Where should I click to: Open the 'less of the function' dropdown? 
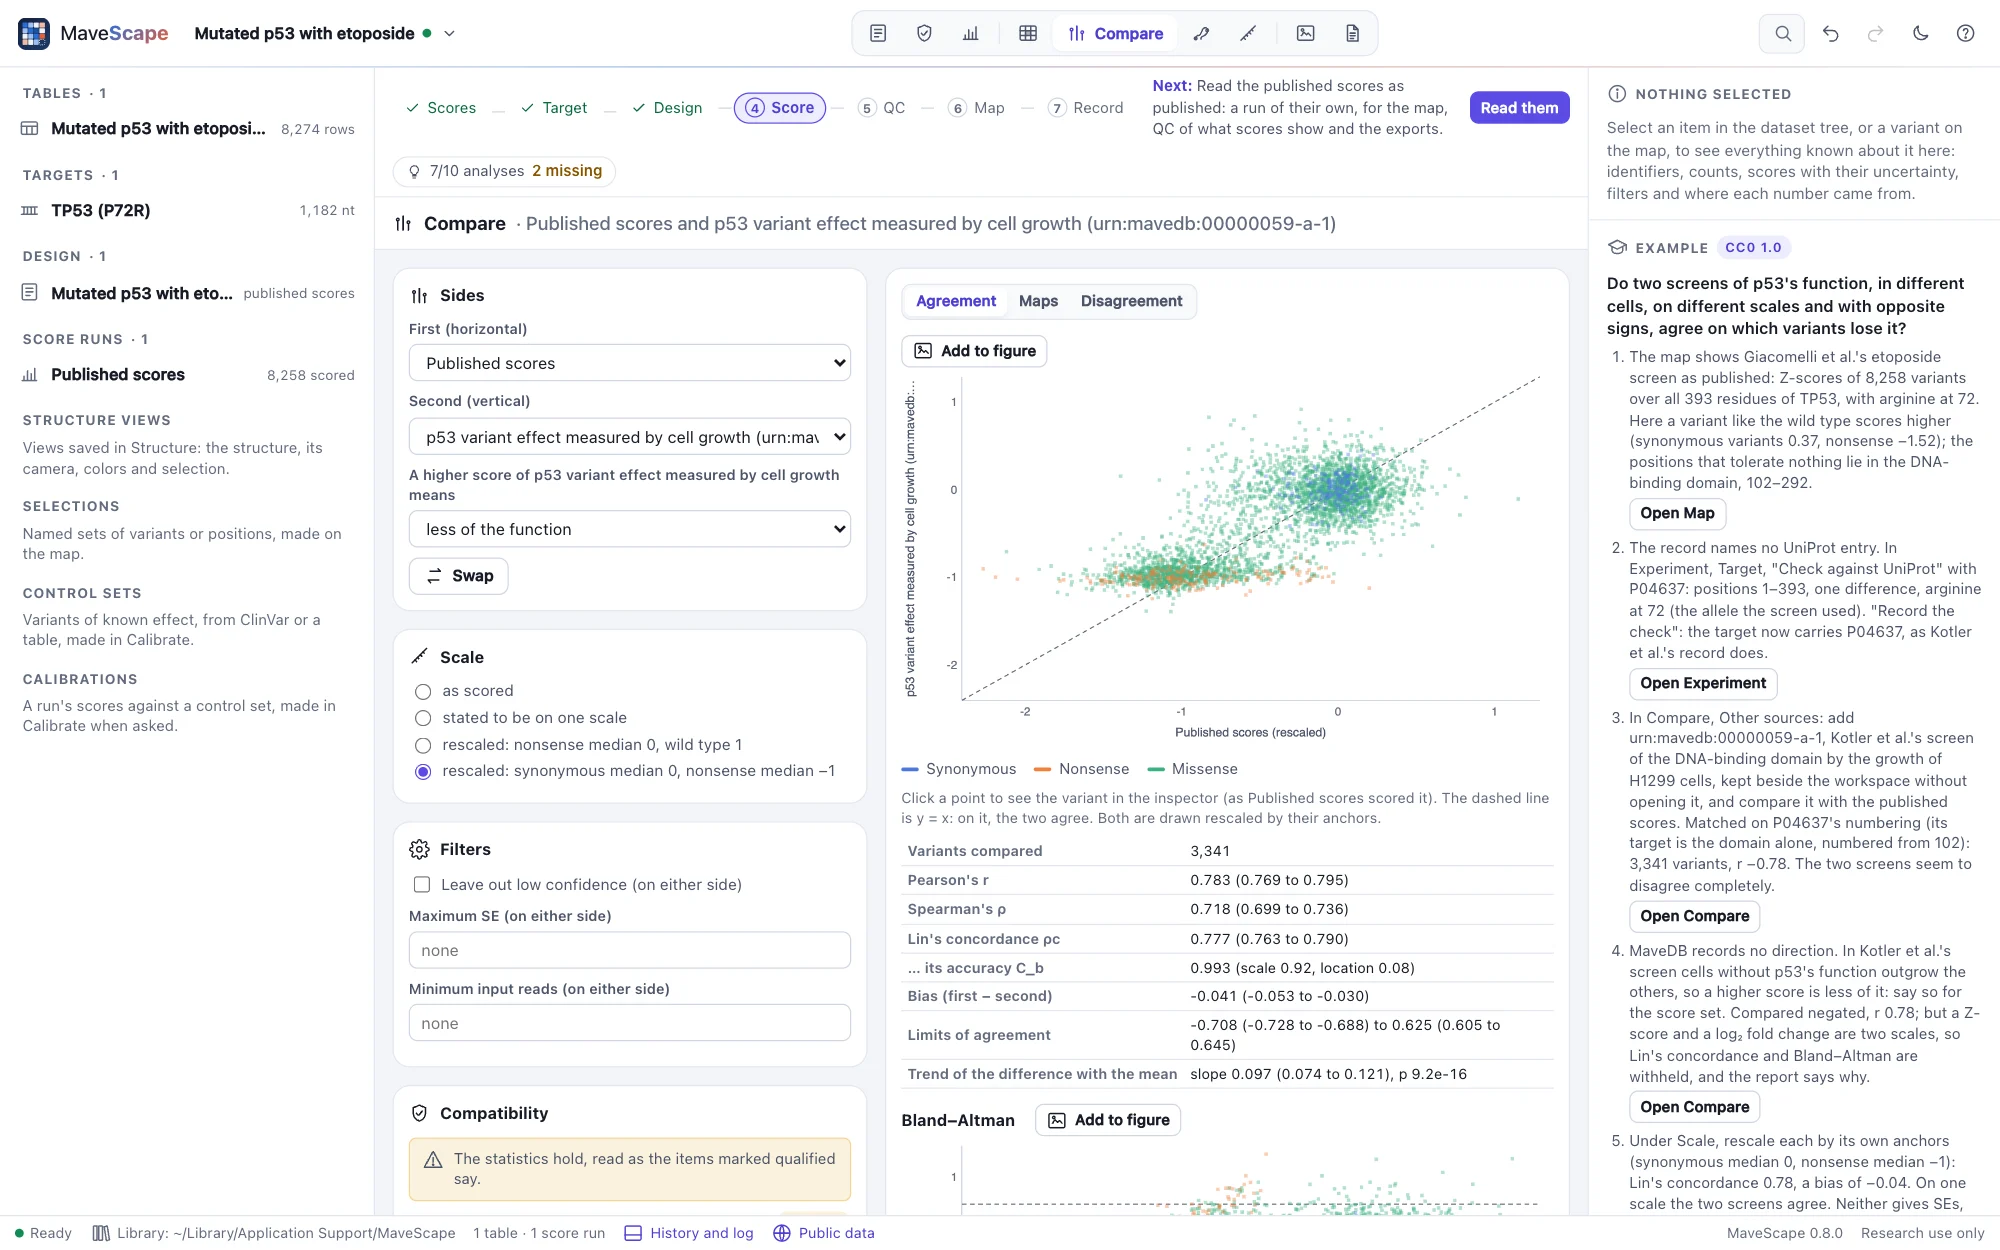630,529
